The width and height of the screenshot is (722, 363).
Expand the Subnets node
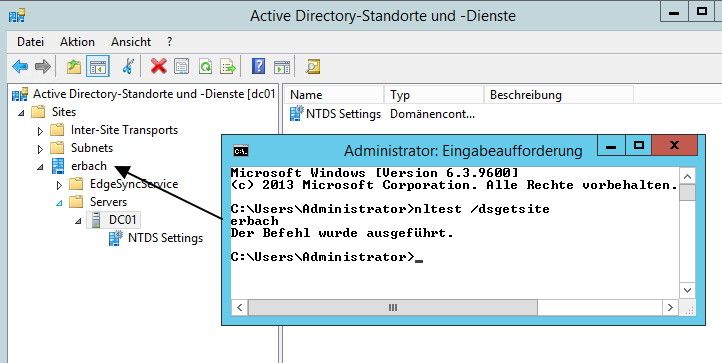(x=40, y=149)
